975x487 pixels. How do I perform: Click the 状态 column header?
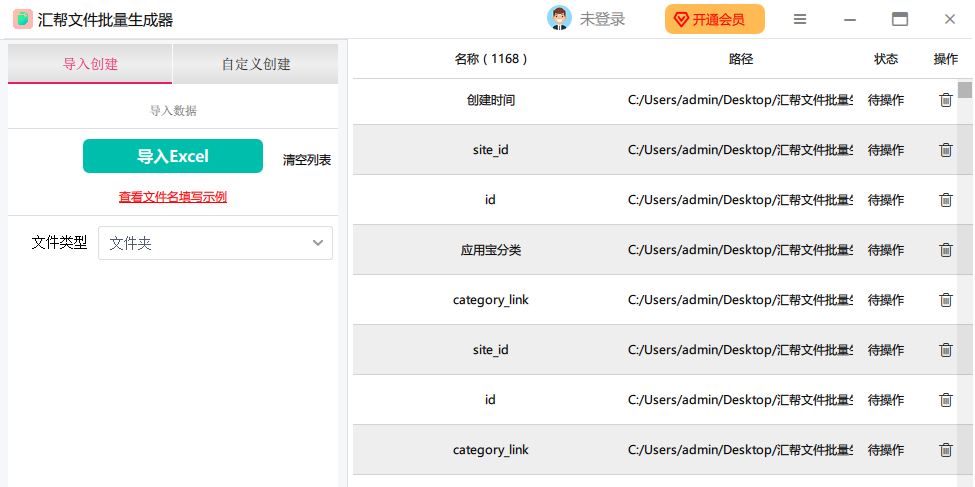coord(886,59)
